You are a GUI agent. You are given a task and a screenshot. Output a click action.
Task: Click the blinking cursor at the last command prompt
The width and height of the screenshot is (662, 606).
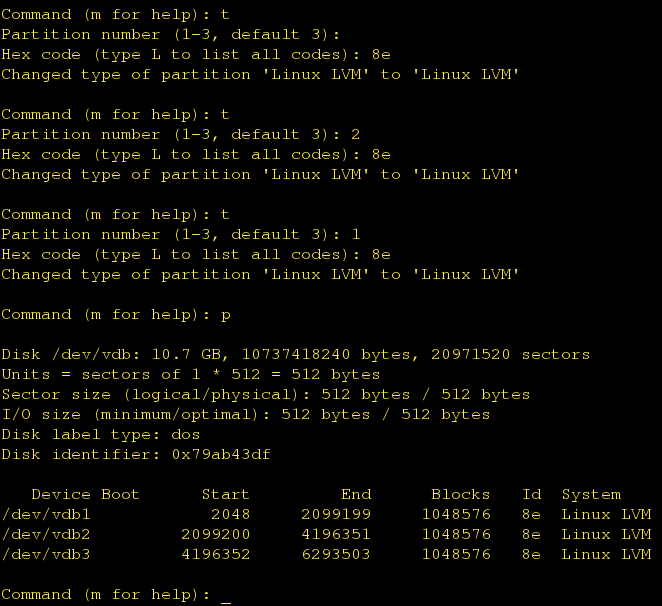coord(226,596)
